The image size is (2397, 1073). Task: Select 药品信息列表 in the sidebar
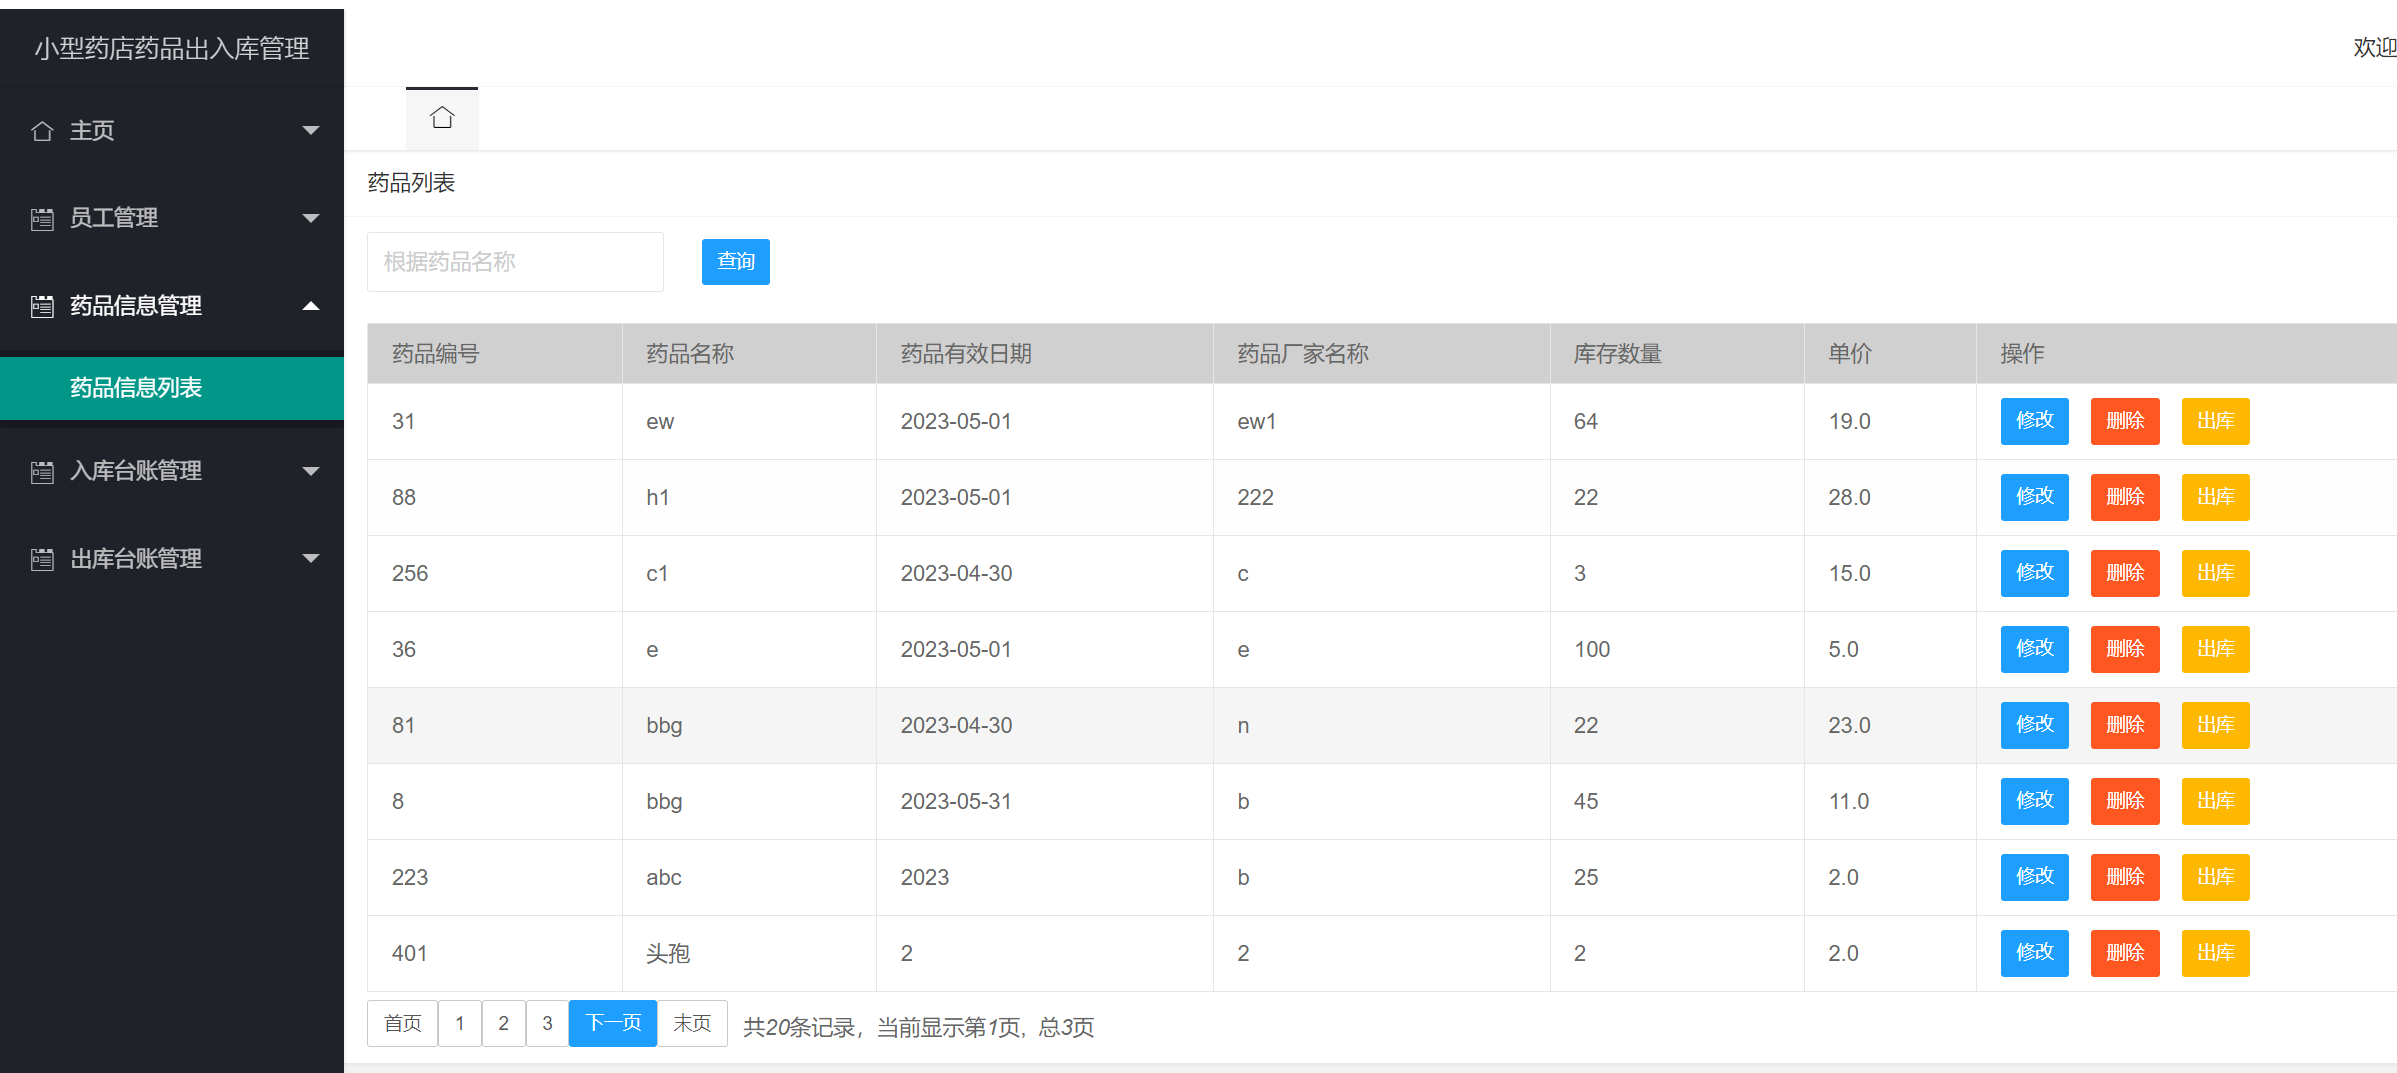[x=136, y=388]
